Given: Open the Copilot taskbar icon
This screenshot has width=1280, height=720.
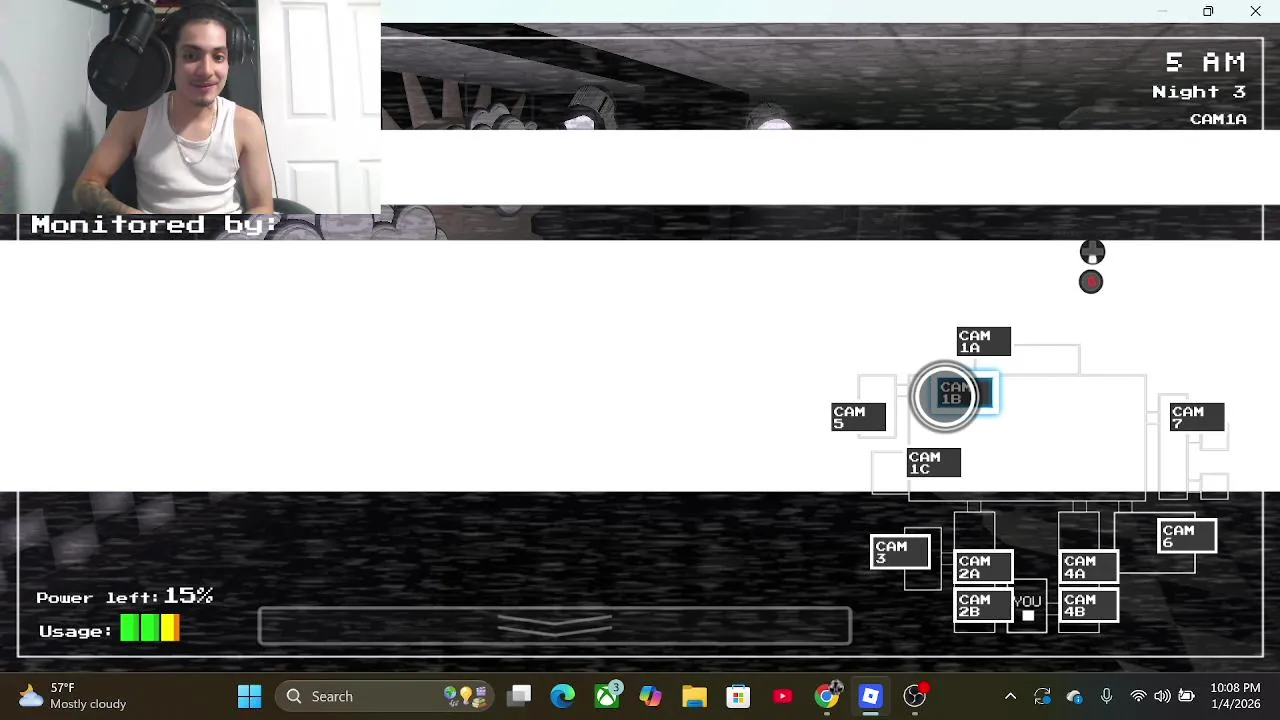Looking at the screenshot, I should (651, 696).
